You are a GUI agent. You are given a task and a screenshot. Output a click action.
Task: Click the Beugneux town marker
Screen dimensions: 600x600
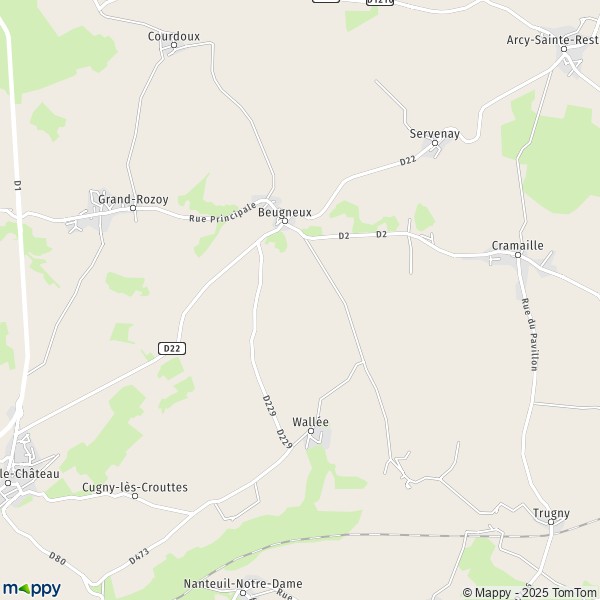[x=285, y=221]
